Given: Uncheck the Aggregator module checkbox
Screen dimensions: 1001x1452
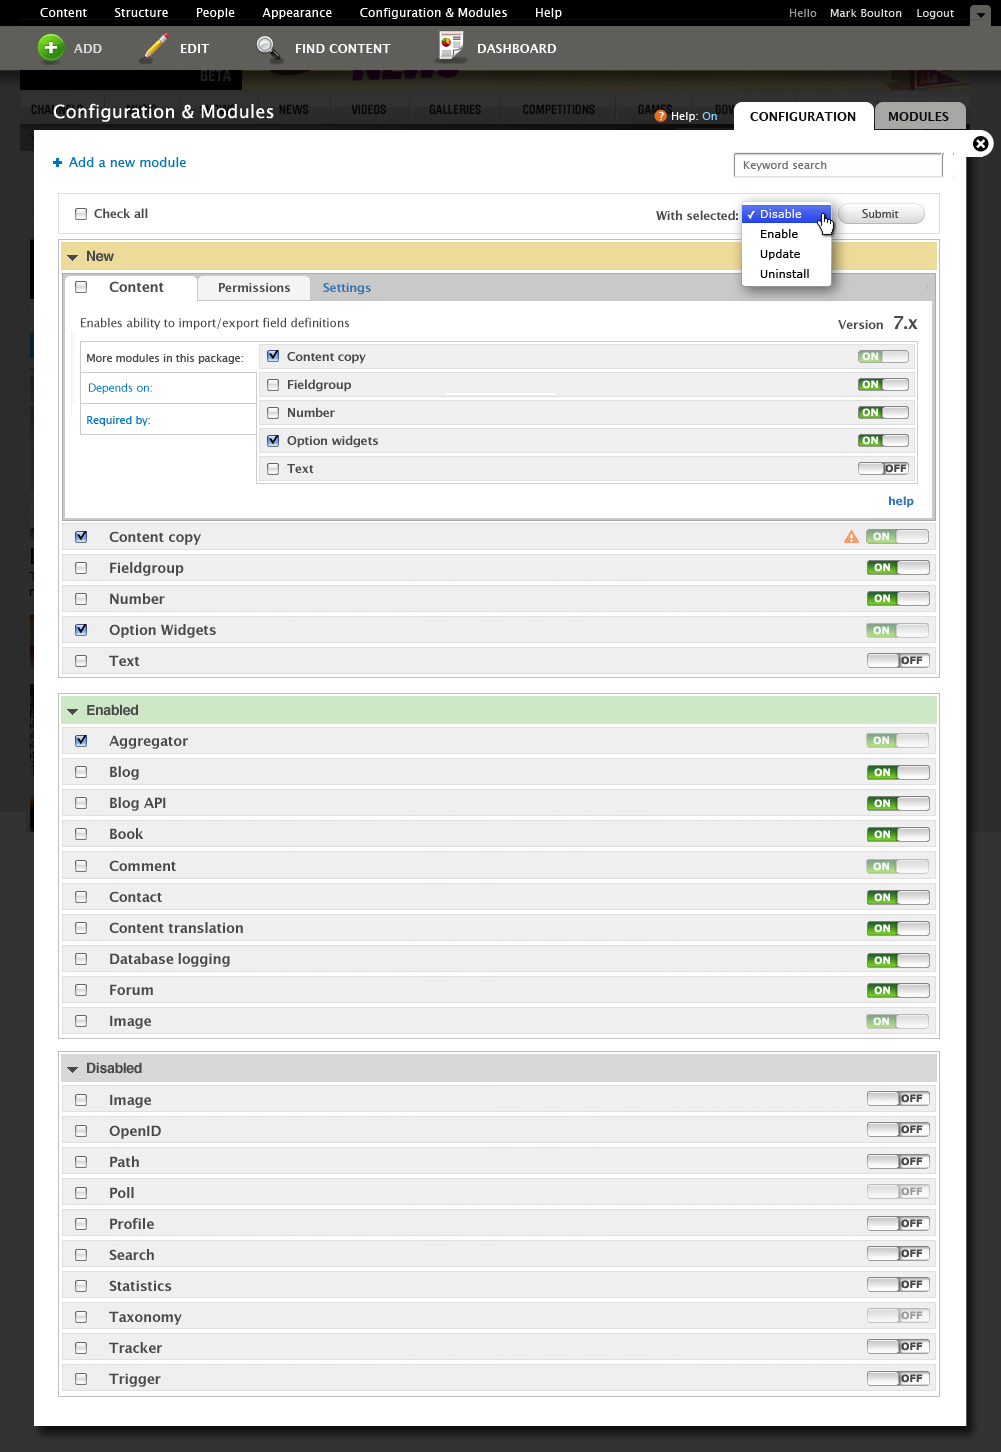Looking at the screenshot, I should (81, 741).
